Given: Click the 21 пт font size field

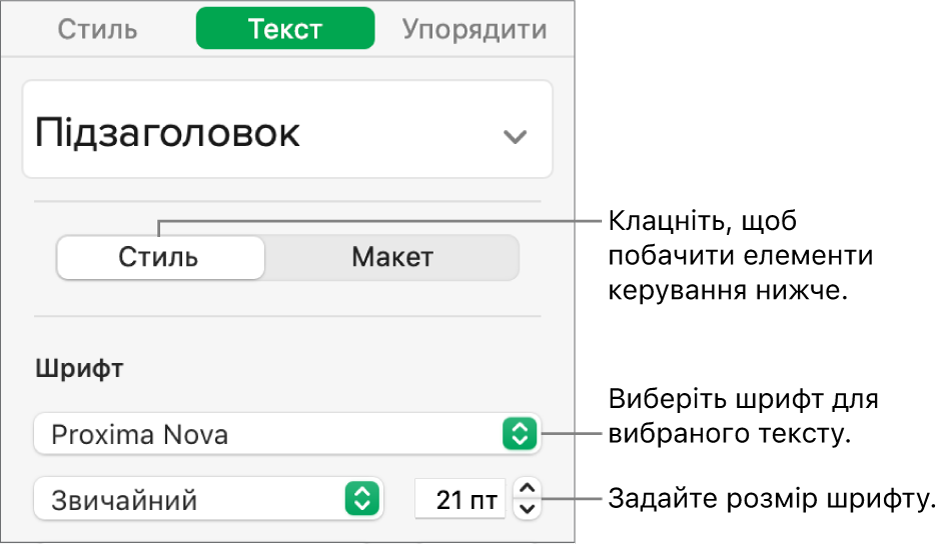Looking at the screenshot, I should click(x=460, y=499).
